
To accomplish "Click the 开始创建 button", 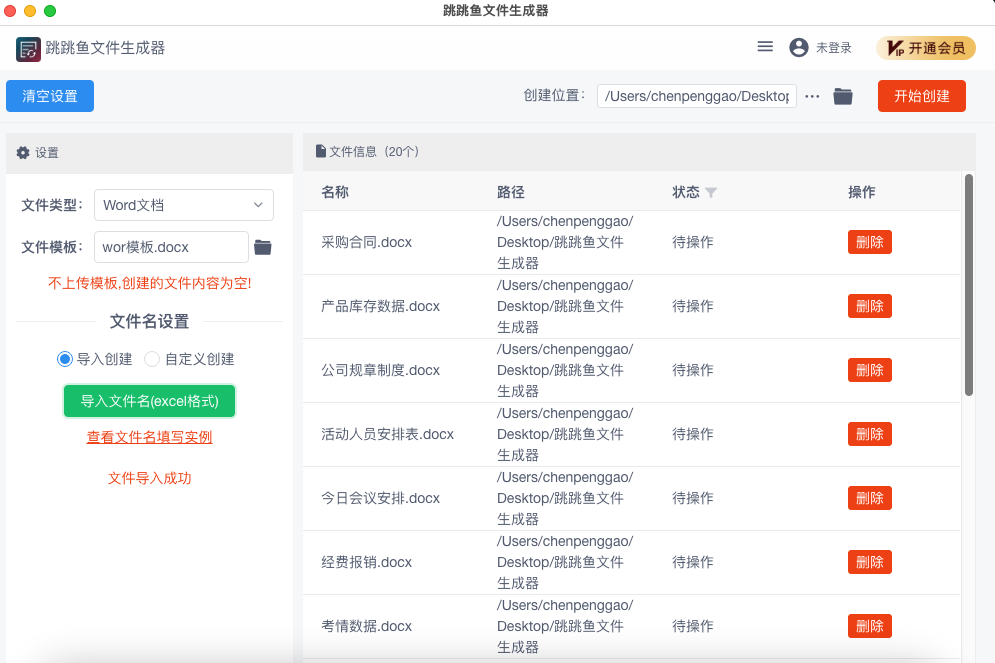I will (920, 96).
